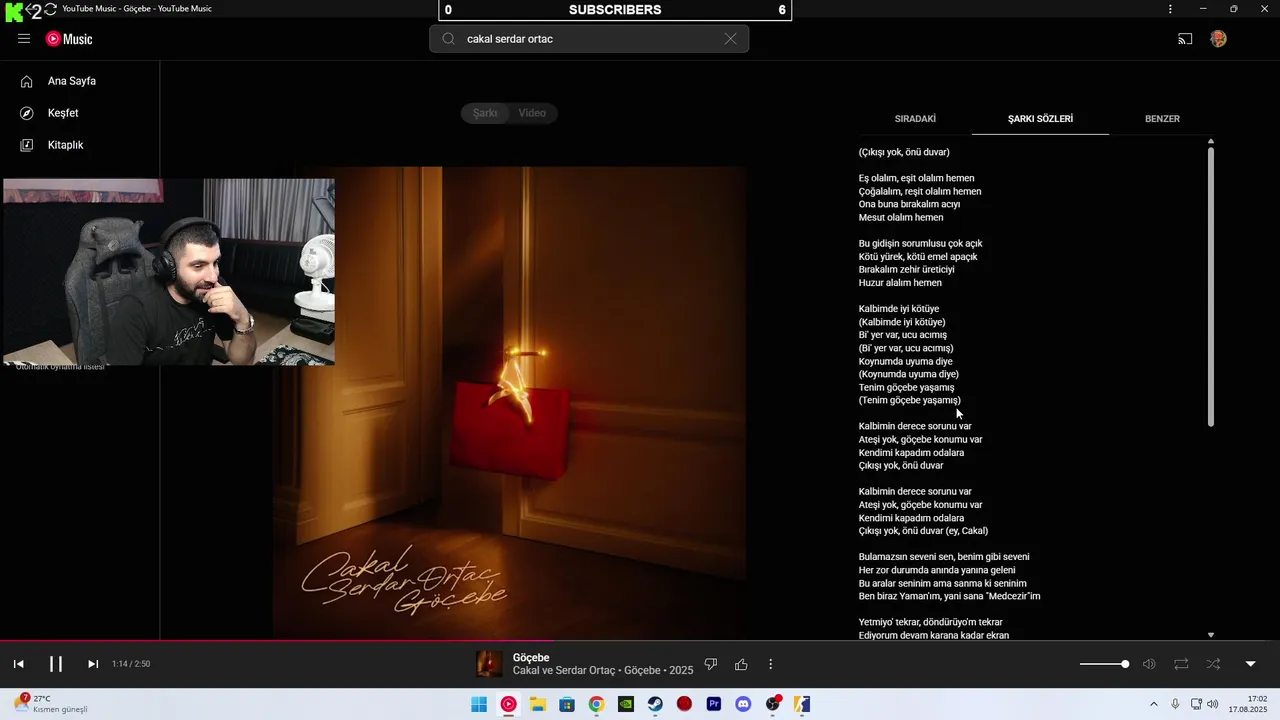Click the red circle taskbar app icon
1280x720 pixels.
[684, 704]
